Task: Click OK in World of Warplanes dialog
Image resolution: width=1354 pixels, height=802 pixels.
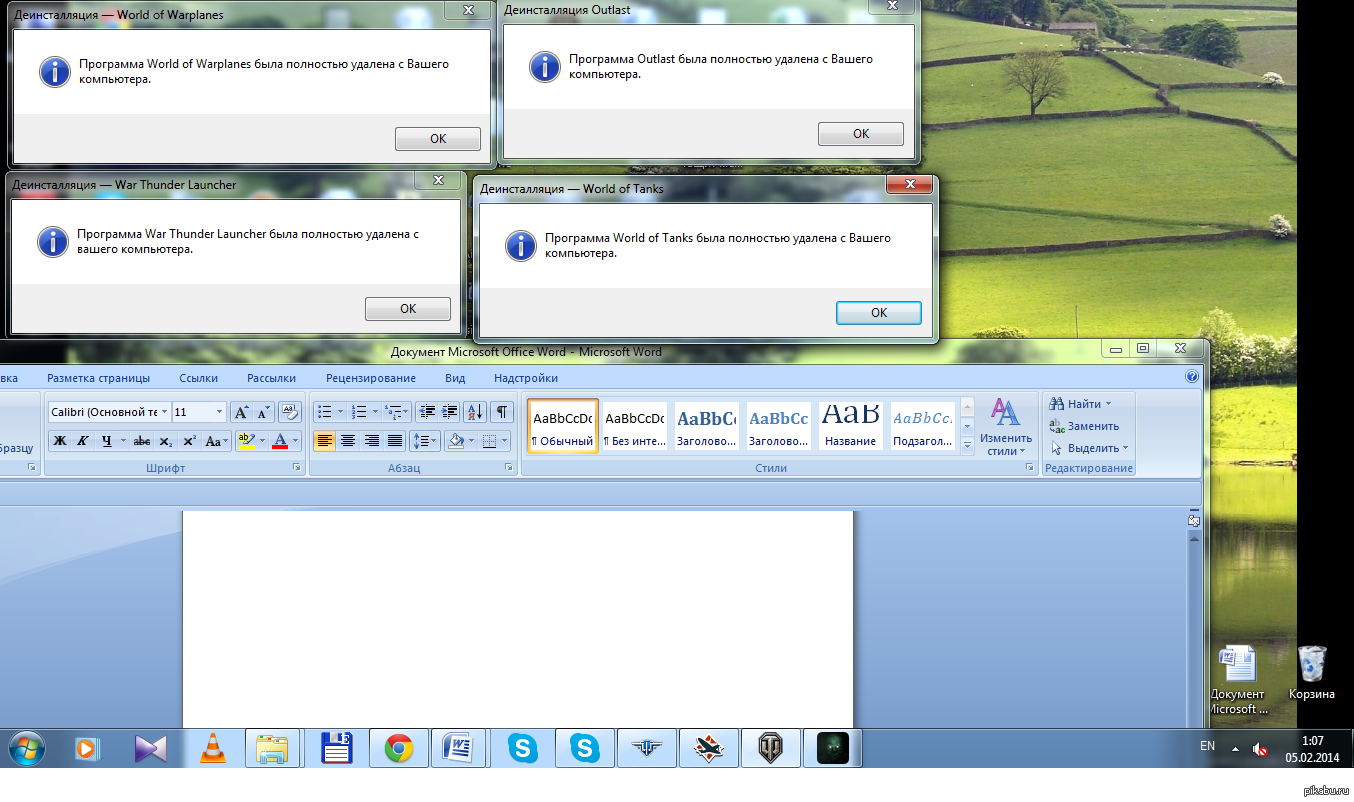Action: [438, 139]
